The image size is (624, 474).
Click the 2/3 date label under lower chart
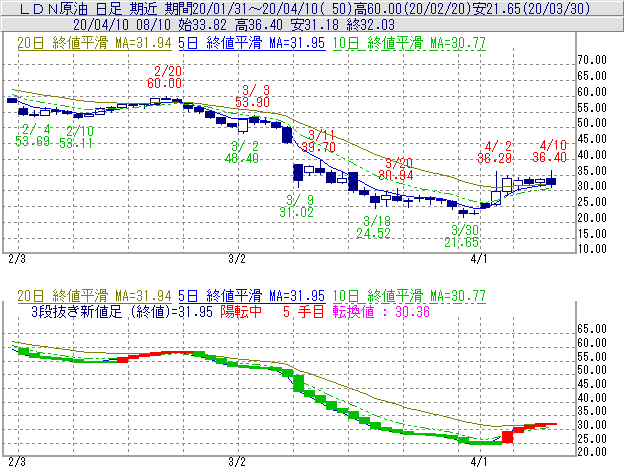(17, 462)
